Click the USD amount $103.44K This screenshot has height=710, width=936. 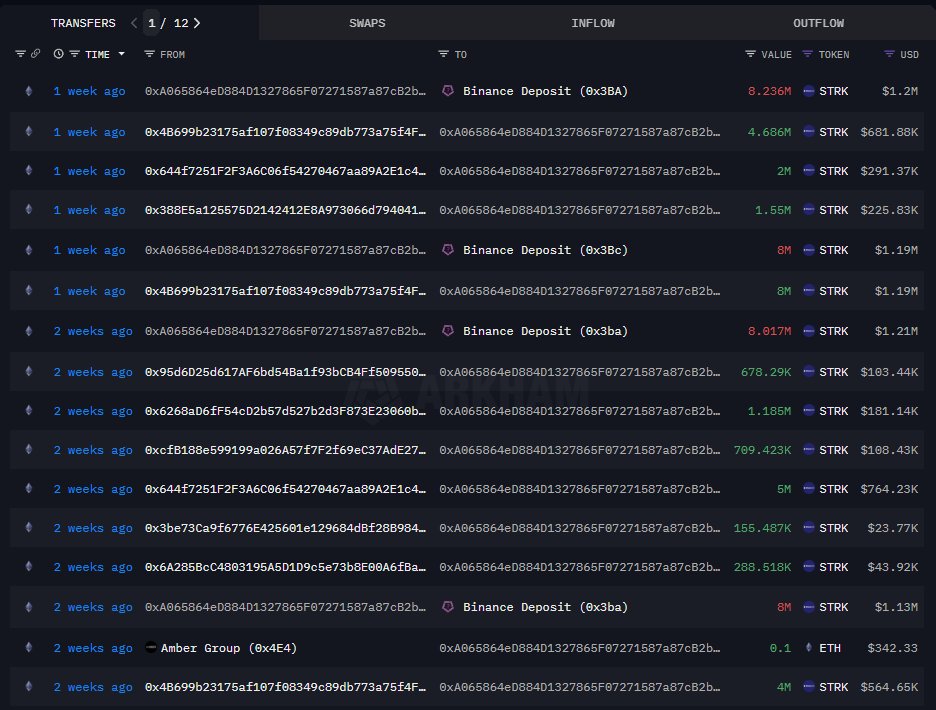(x=889, y=371)
